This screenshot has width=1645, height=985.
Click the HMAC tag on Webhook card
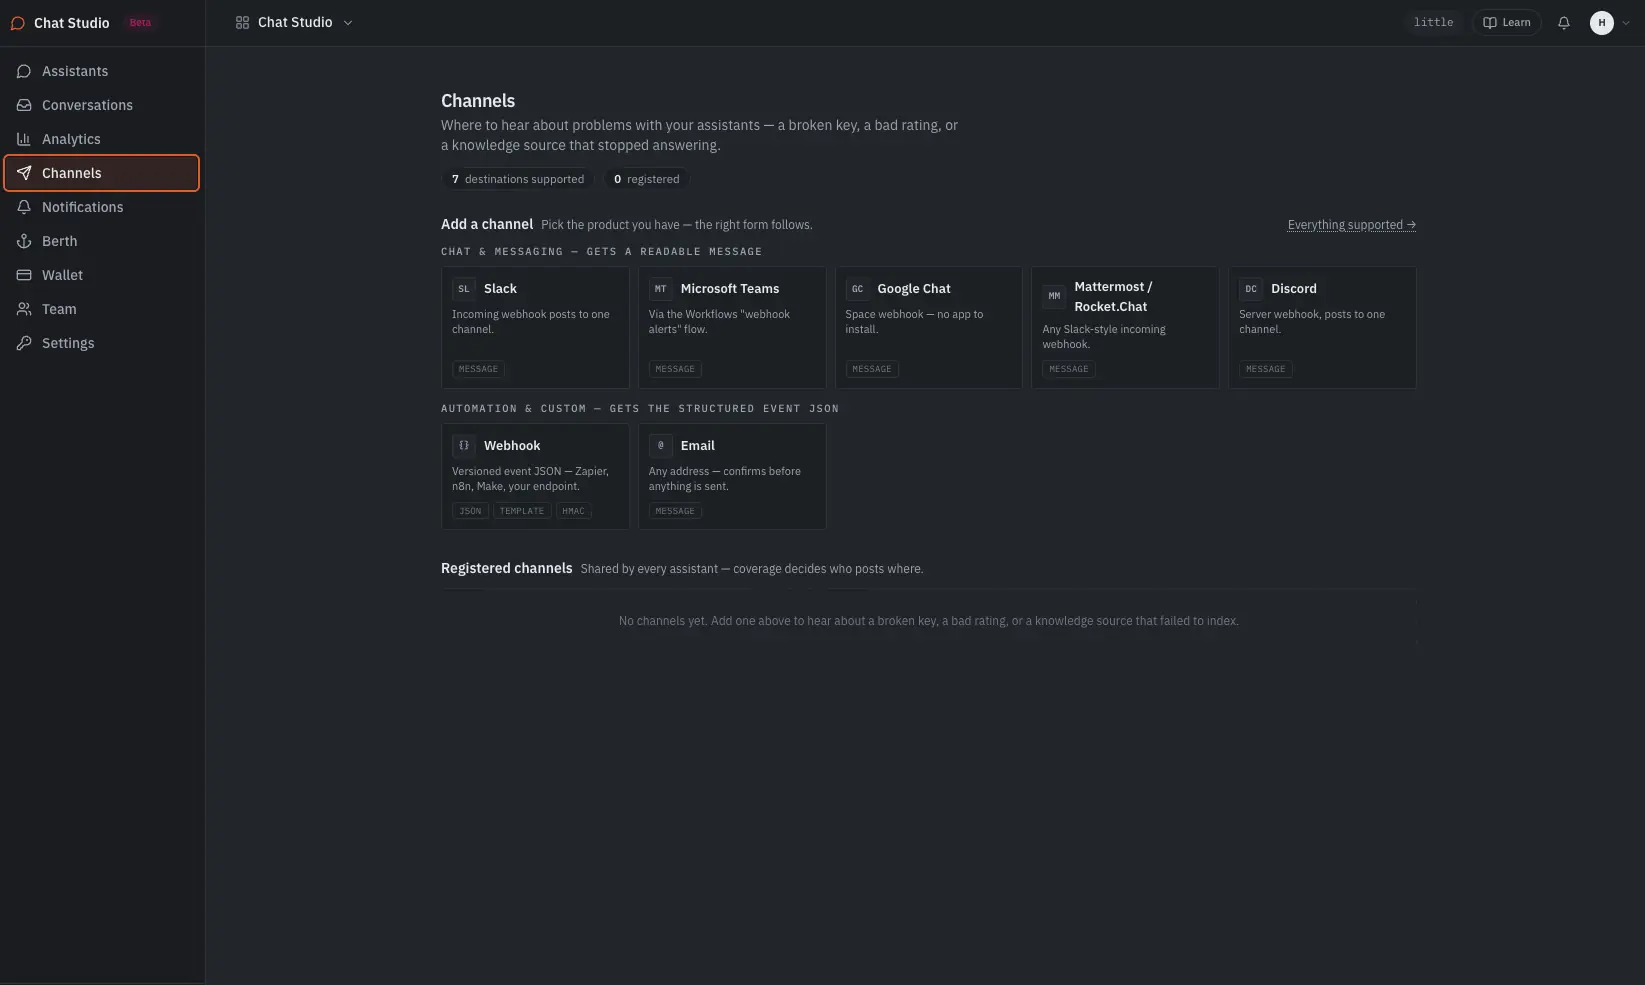pyautogui.click(x=573, y=511)
